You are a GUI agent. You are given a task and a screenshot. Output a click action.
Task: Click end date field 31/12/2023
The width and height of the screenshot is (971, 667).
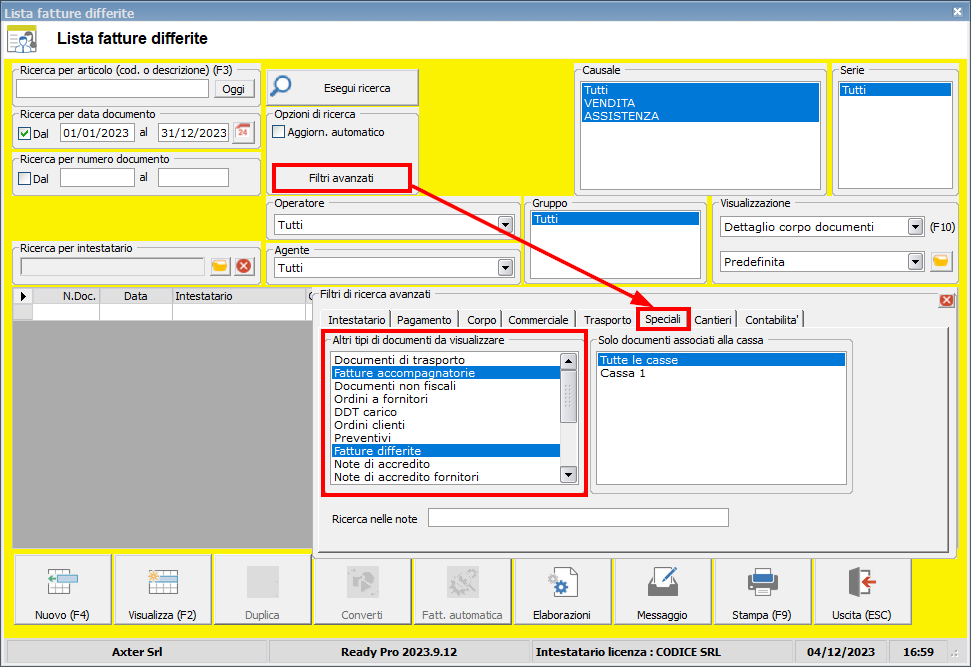point(194,133)
